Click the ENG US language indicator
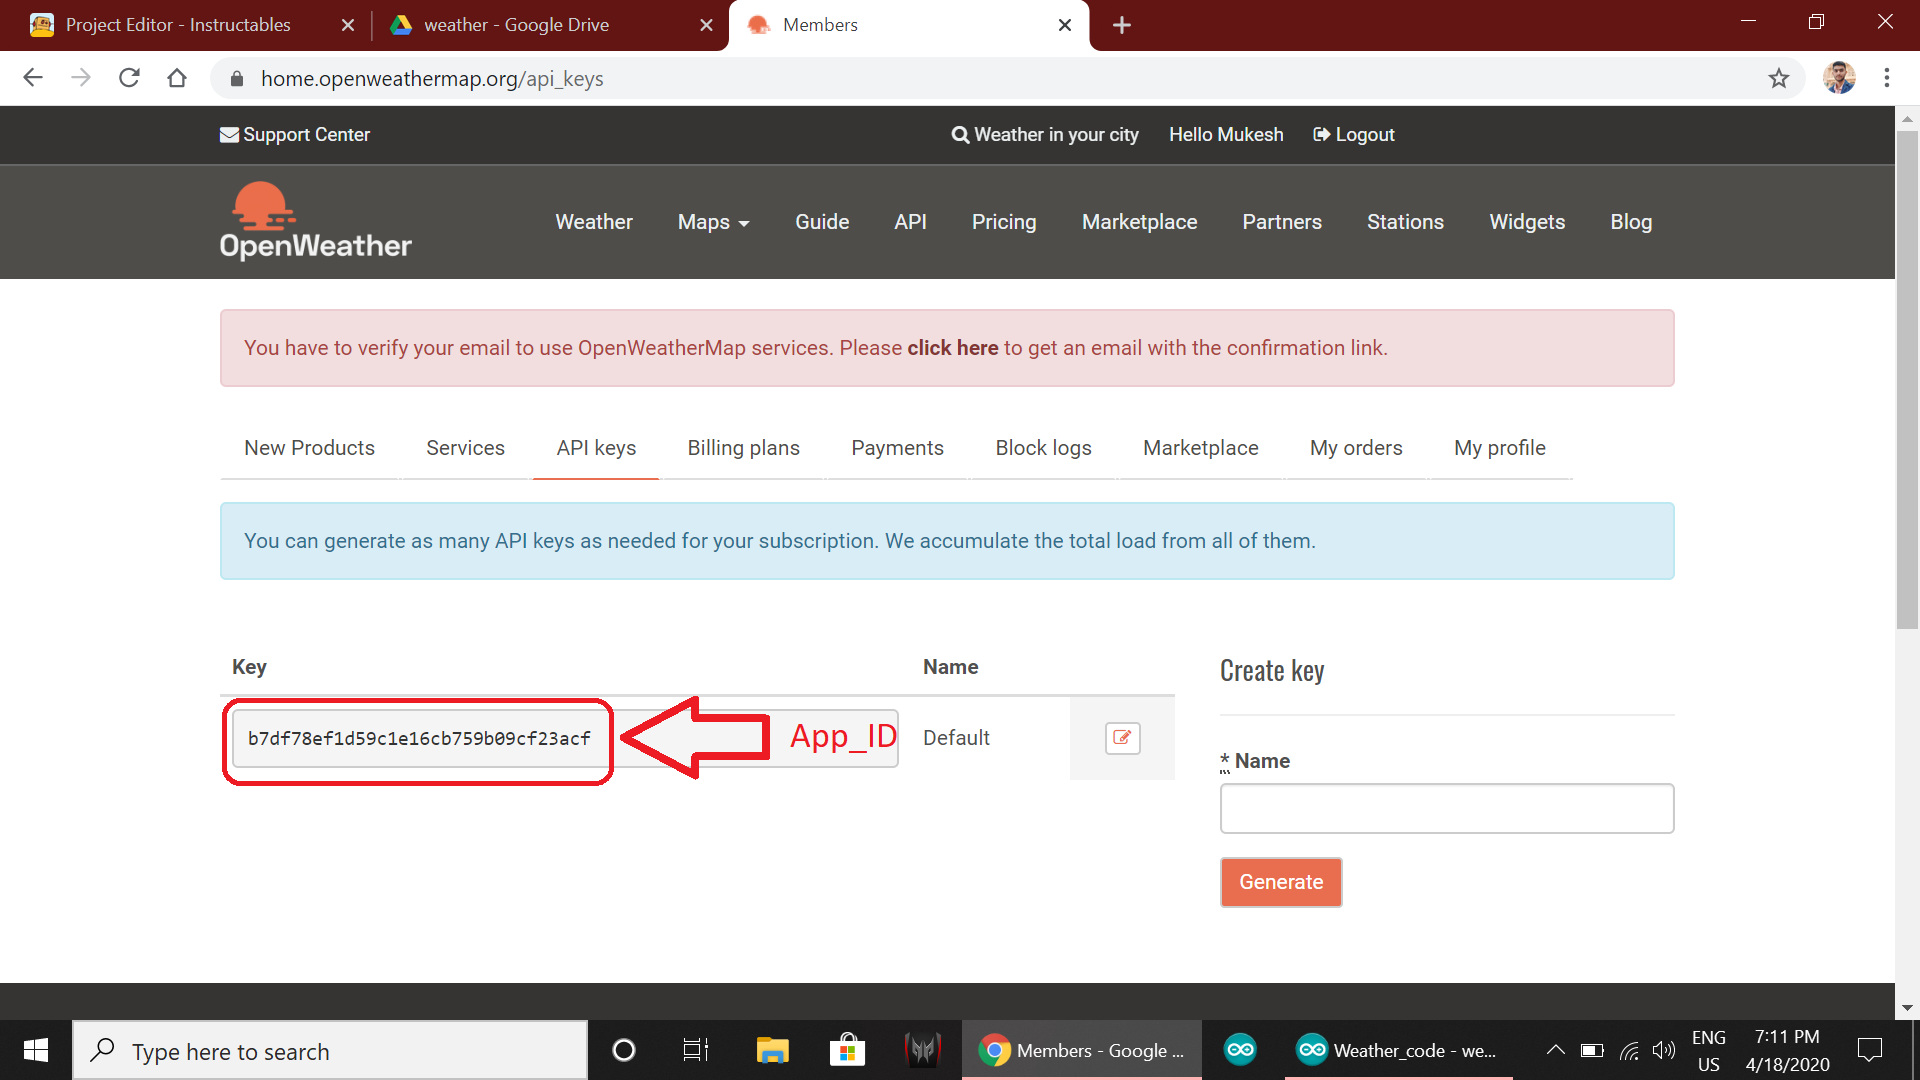Viewport: 1920px width, 1080px height. [x=1709, y=1050]
